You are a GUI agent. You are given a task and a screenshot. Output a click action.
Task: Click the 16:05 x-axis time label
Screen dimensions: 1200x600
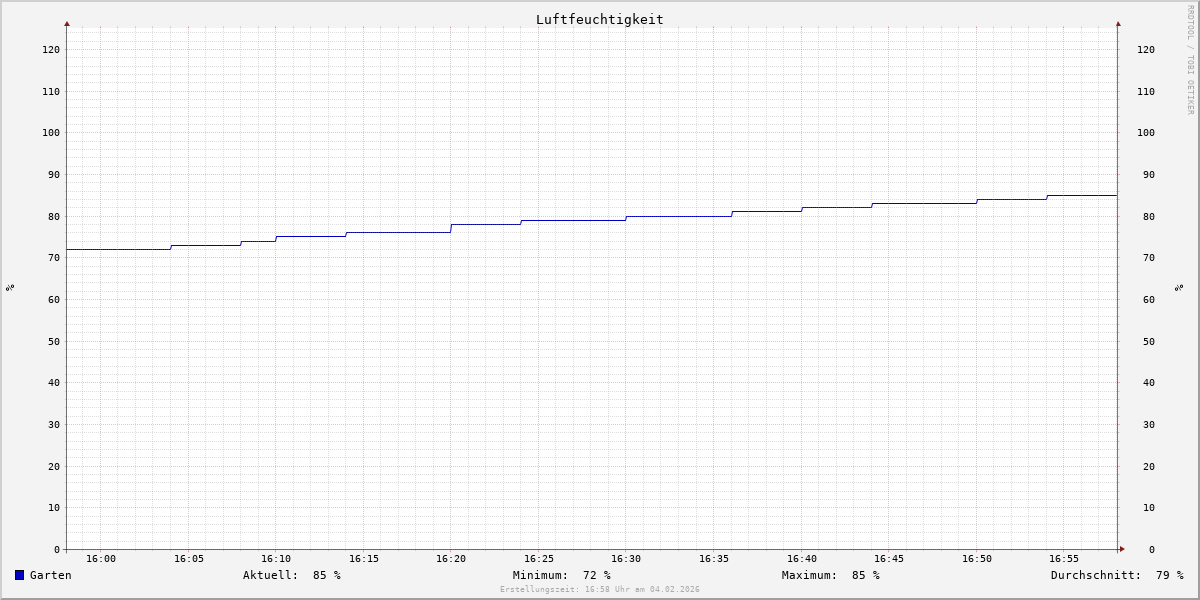[x=189, y=559]
